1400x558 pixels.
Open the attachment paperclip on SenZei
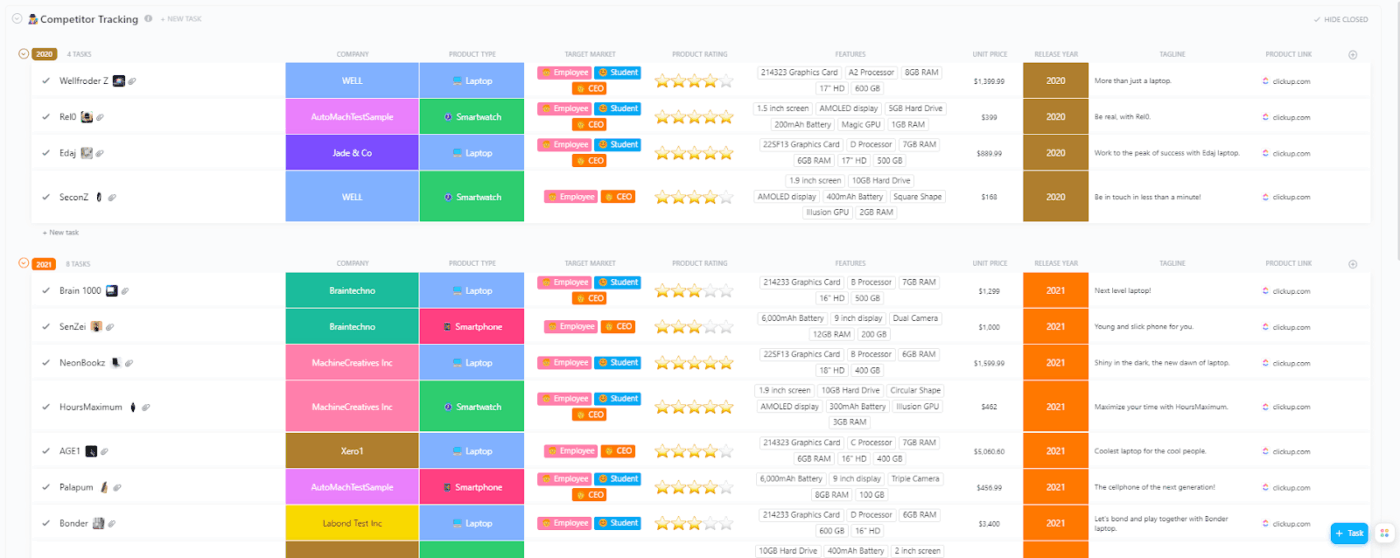point(110,327)
